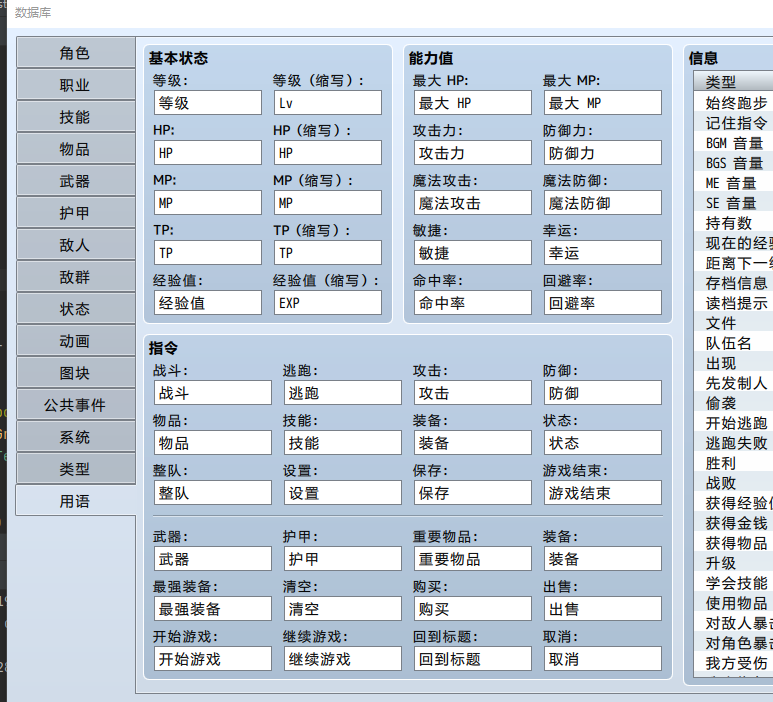The height and width of the screenshot is (702, 773).
Task: Select the 物品 tab in the sidebar
Action: coord(76,149)
